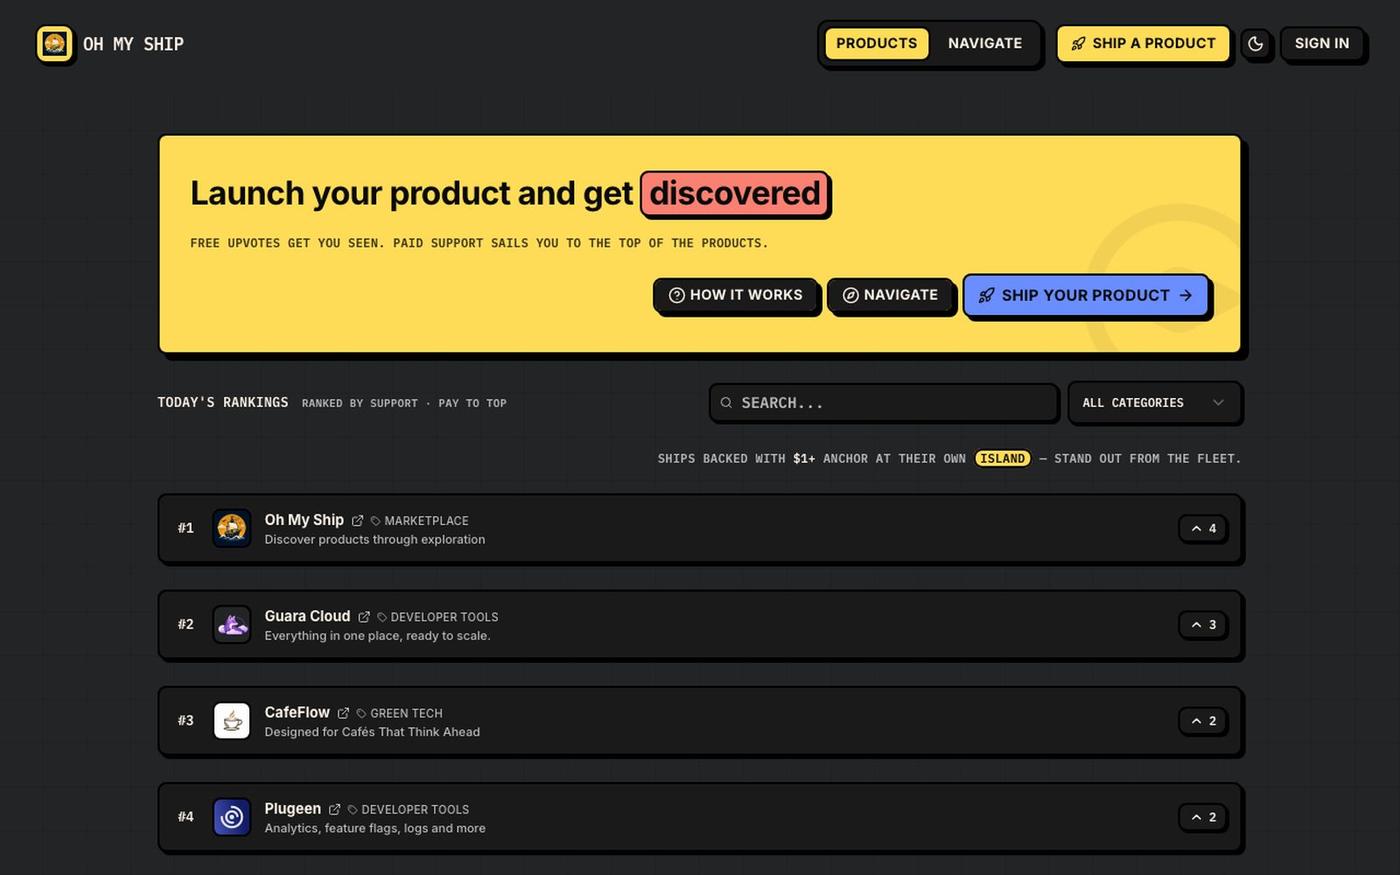Upvote Plugeen product
Viewport: 1400px width, 875px height.
(1203, 817)
